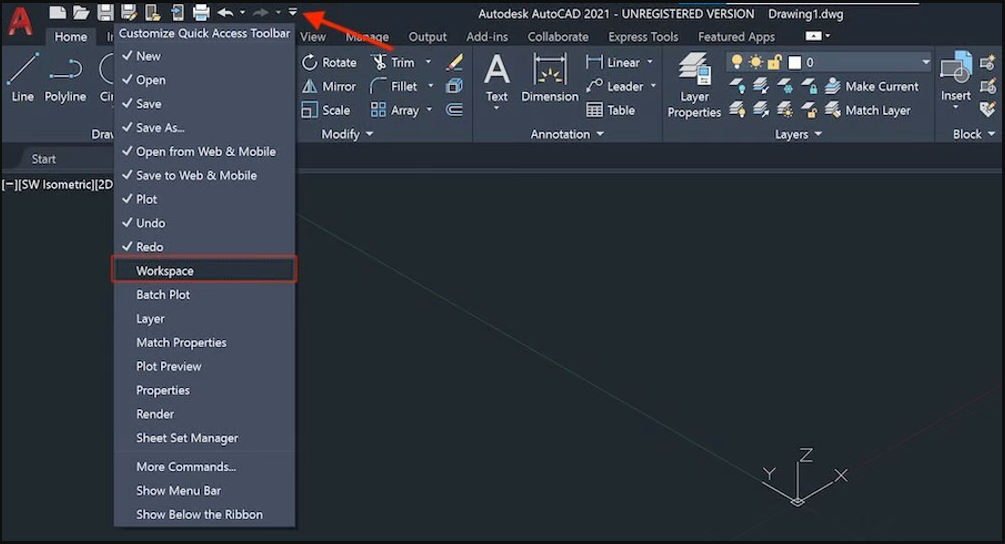This screenshot has width=1005, height=544.
Task: Click Open from Web & Mobile toolbar icon
Action: [x=153, y=12]
